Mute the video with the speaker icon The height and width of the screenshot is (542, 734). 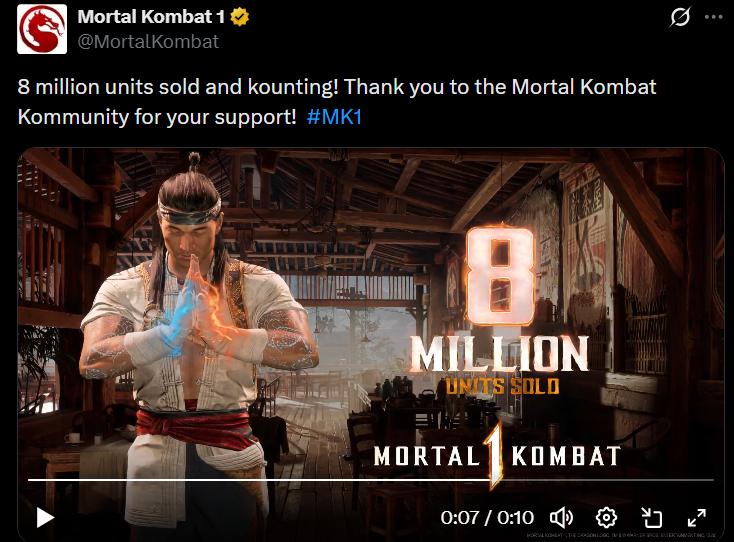pos(561,518)
